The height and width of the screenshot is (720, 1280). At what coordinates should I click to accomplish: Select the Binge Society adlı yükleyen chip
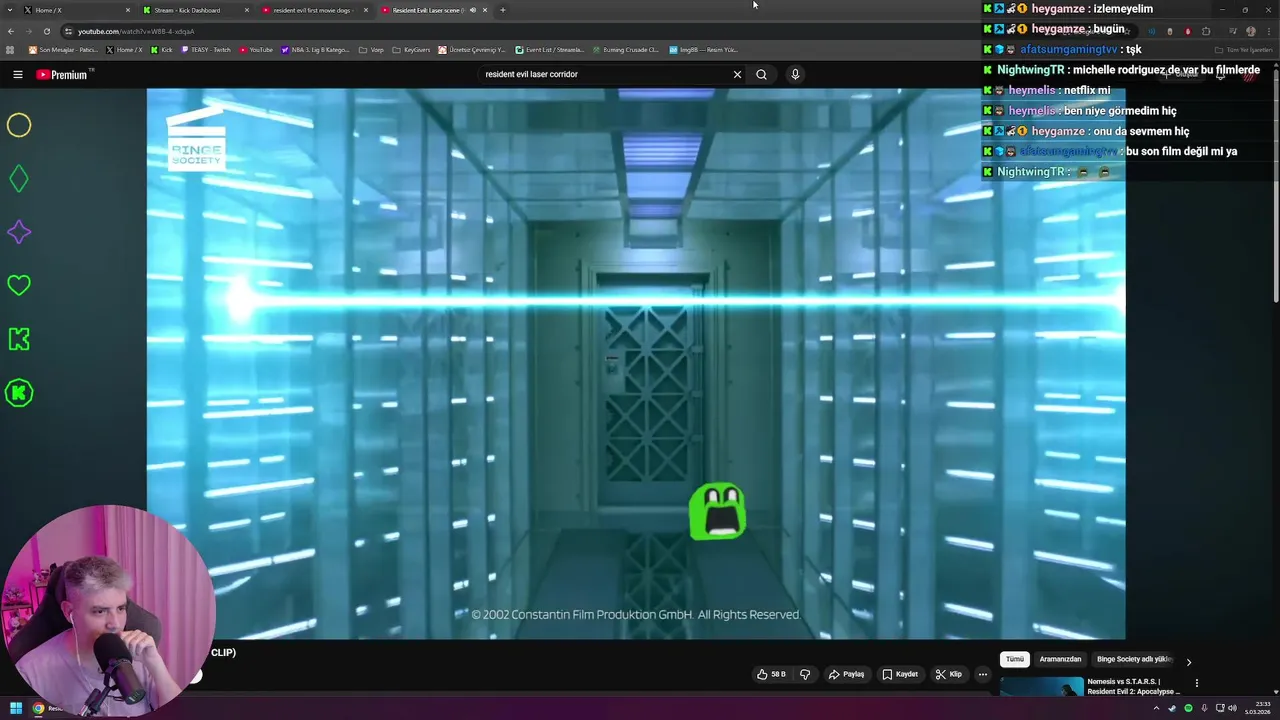(1134, 659)
